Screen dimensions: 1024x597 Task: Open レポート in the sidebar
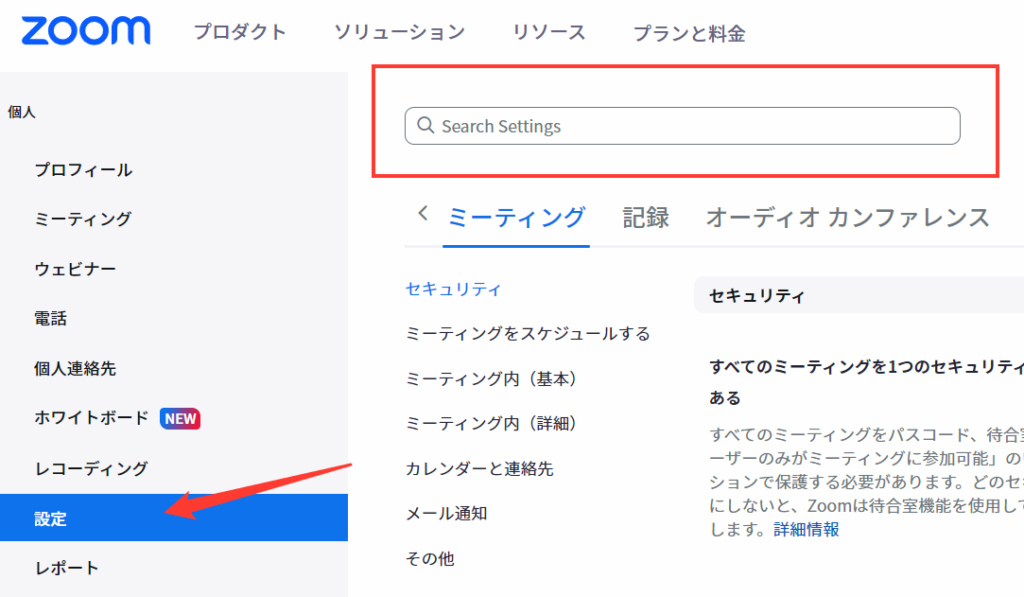pos(67,568)
